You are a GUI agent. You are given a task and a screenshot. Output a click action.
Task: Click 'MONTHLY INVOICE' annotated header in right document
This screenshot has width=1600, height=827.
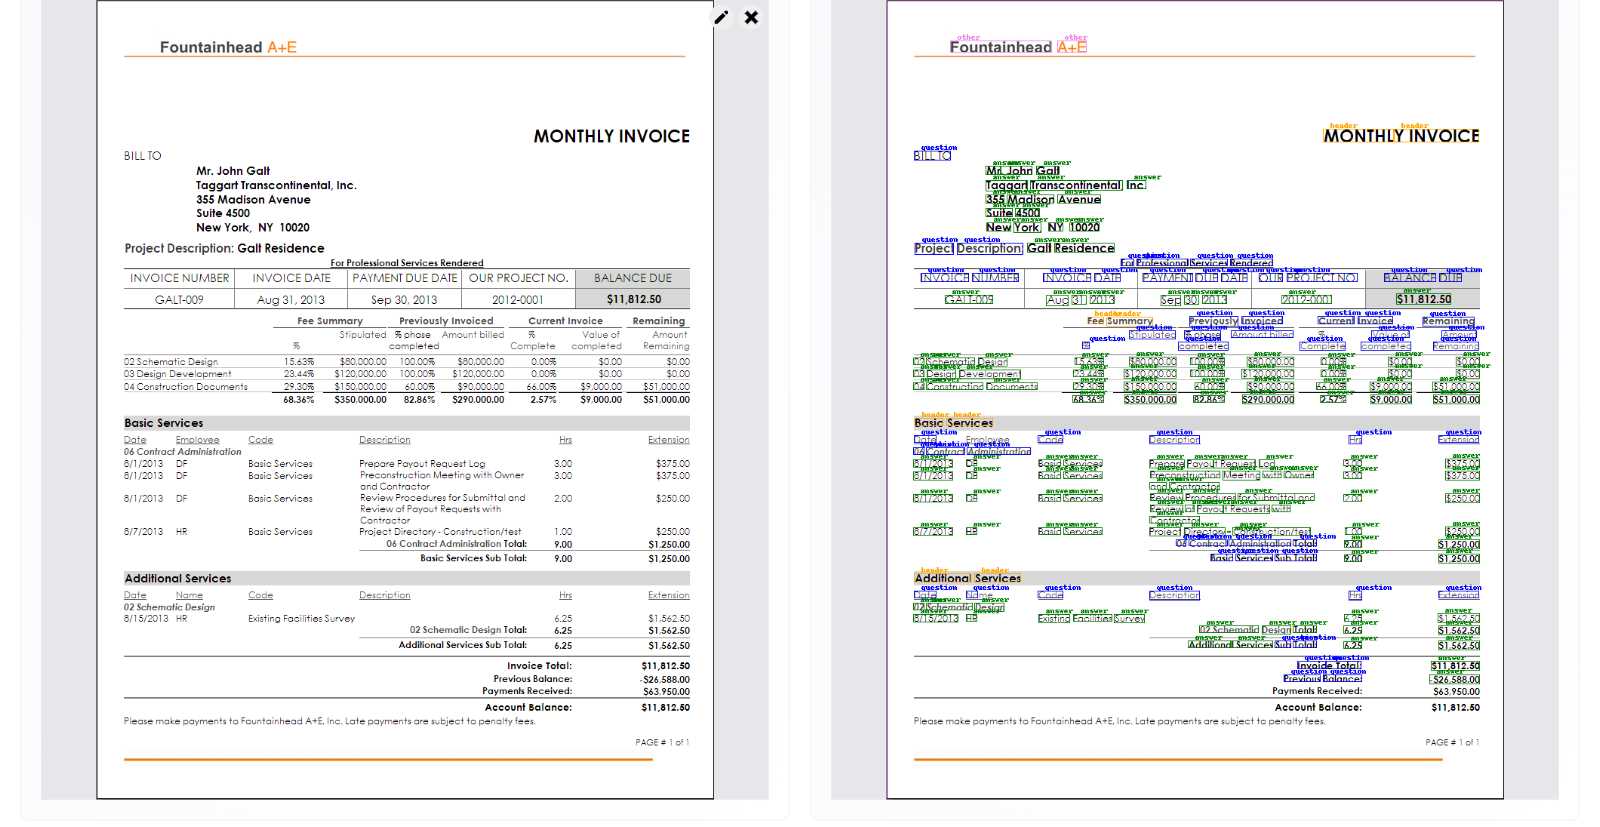[x=1401, y=136]
